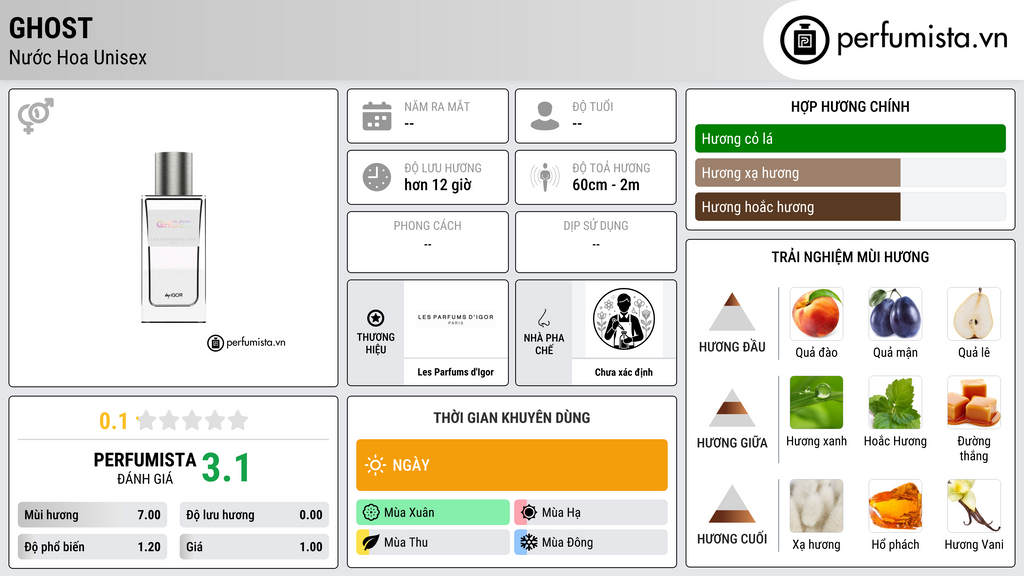The image size is (1024, 576).
Task: Select the Hoắc Hương patchouli leaf image
Action: 895,402
